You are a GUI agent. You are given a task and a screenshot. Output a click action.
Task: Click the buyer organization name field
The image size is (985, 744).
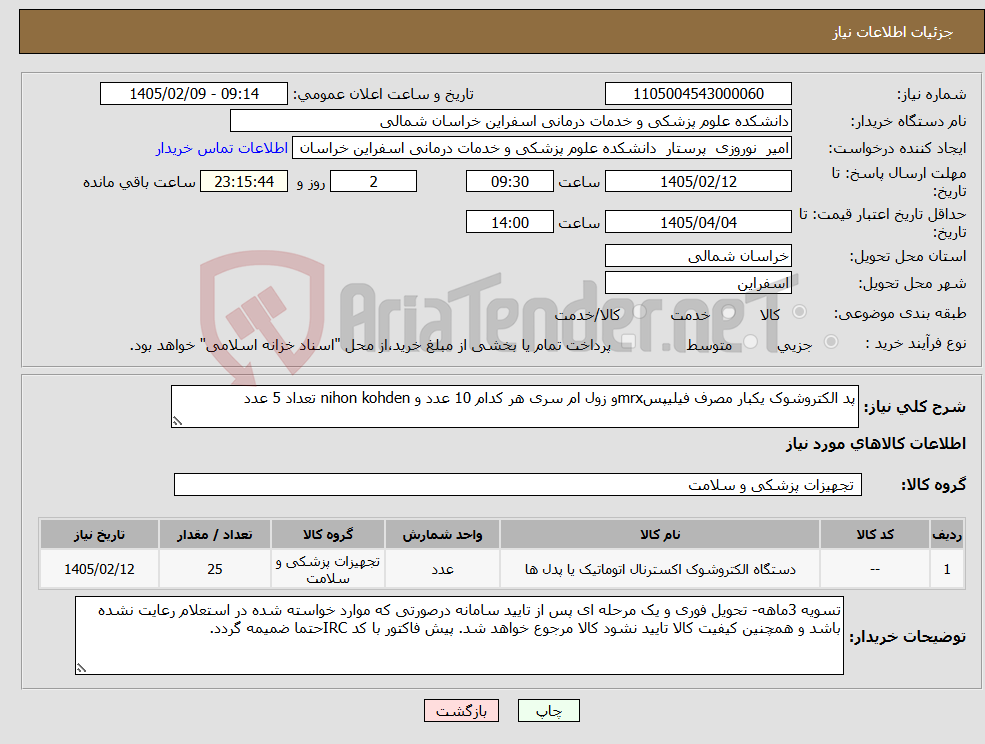[x=511, y=121]
